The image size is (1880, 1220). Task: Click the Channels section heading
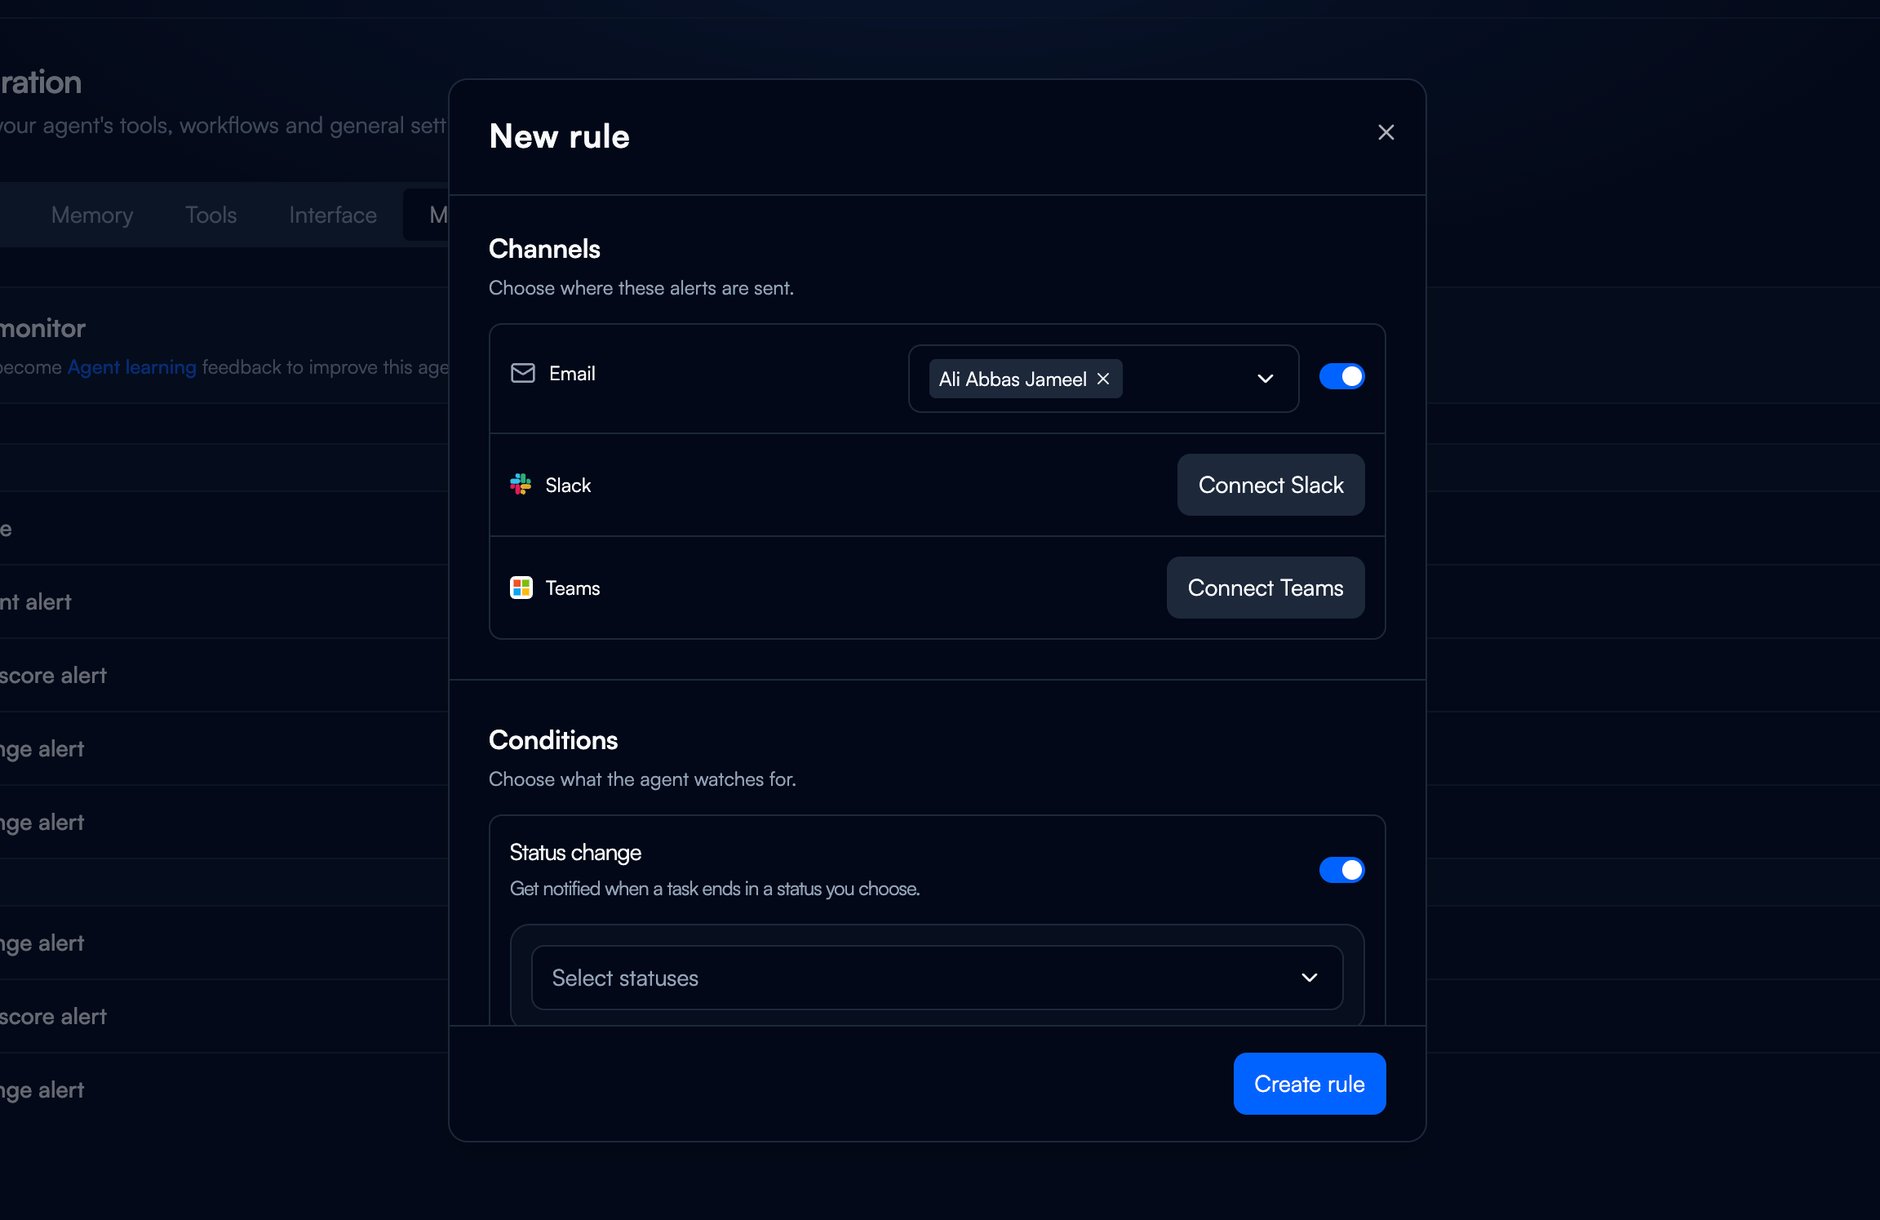tap(544, 249)
